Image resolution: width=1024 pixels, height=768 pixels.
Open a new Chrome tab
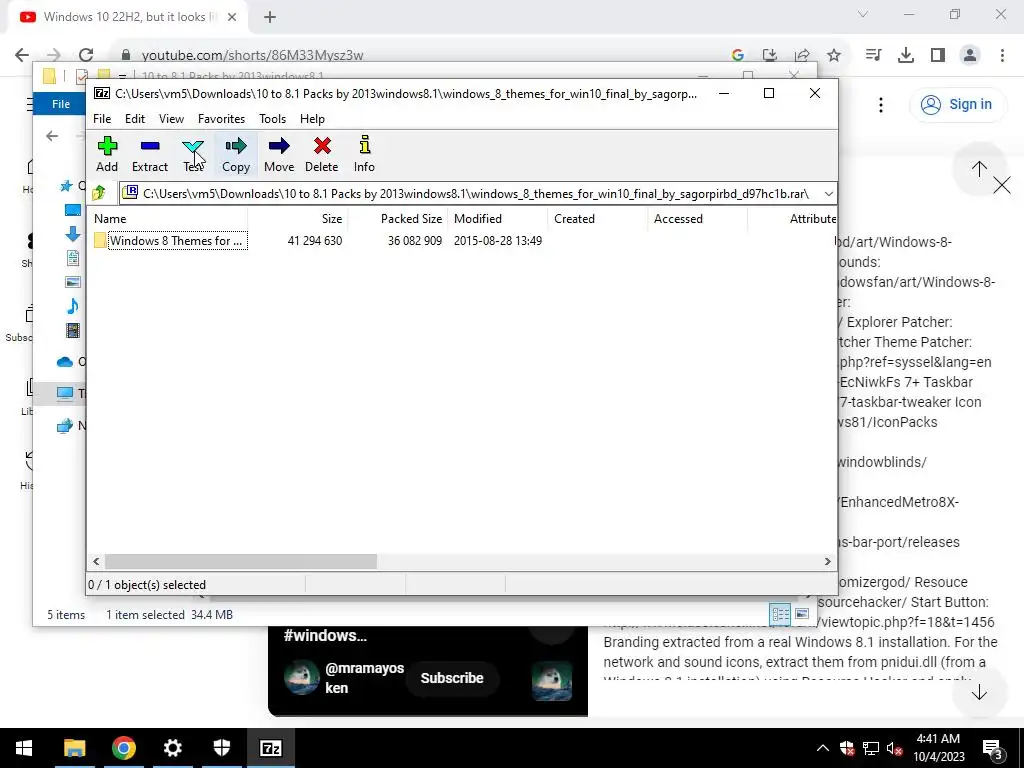(x=270, y=17)
